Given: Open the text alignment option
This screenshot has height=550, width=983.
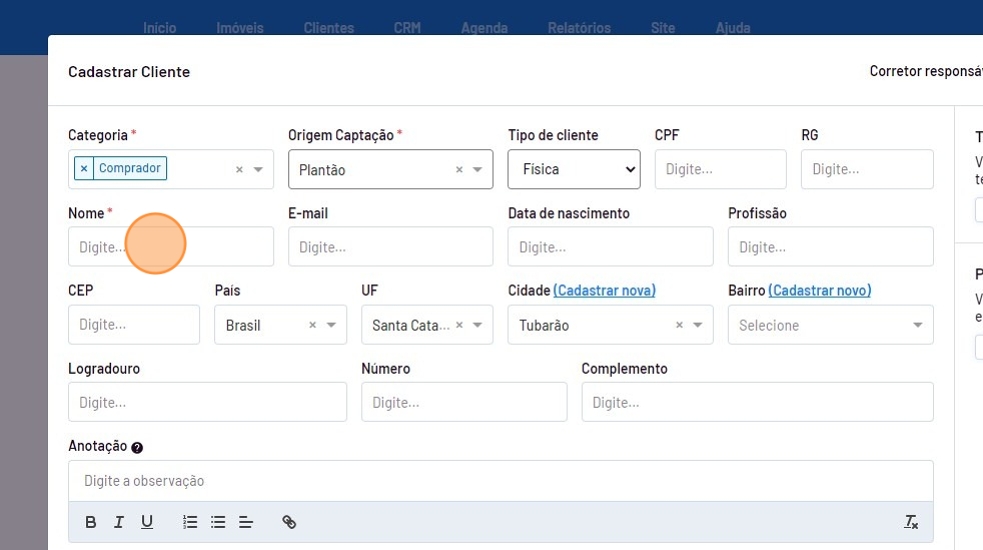Looking at the screenshot, I should [246, 522].
